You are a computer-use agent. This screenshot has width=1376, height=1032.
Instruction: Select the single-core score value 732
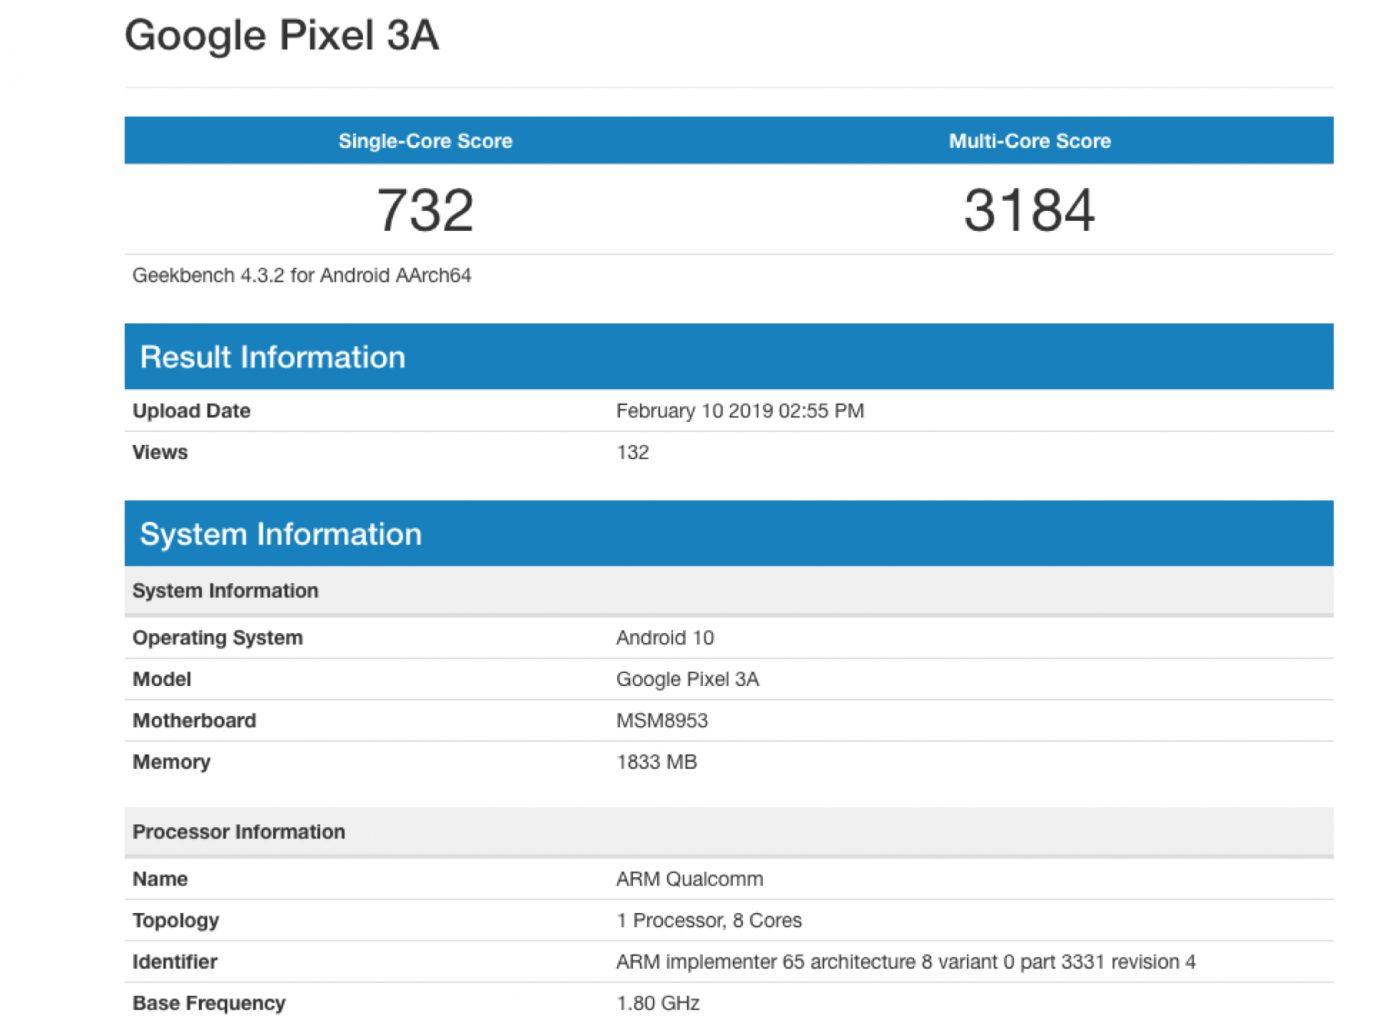(425, 210)
